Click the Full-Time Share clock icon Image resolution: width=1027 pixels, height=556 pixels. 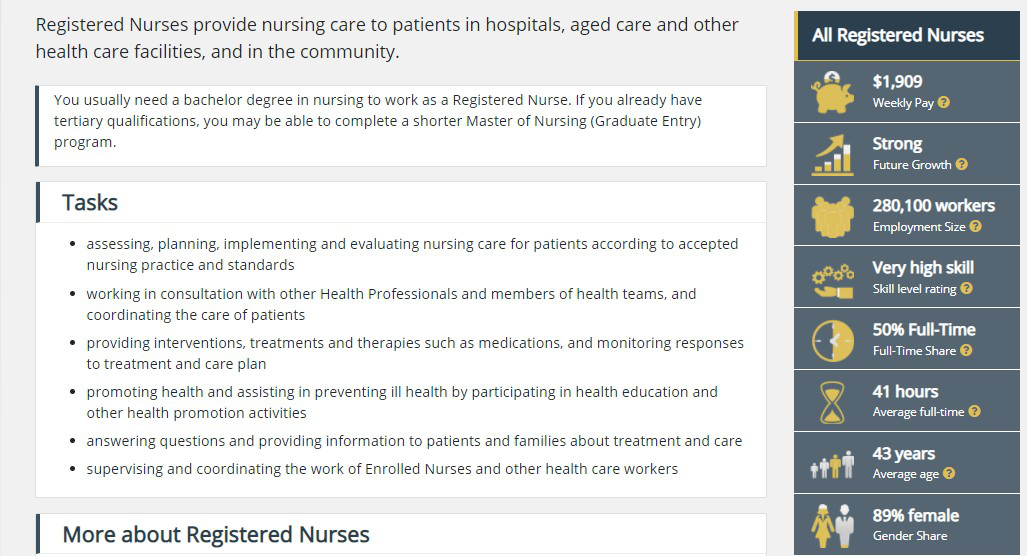coord(833,340)
